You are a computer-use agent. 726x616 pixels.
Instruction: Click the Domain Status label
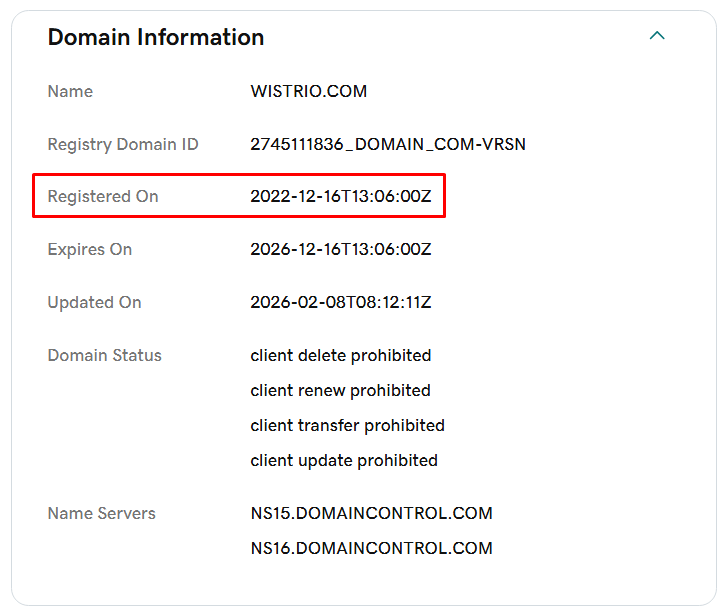[x=104, y=356]
